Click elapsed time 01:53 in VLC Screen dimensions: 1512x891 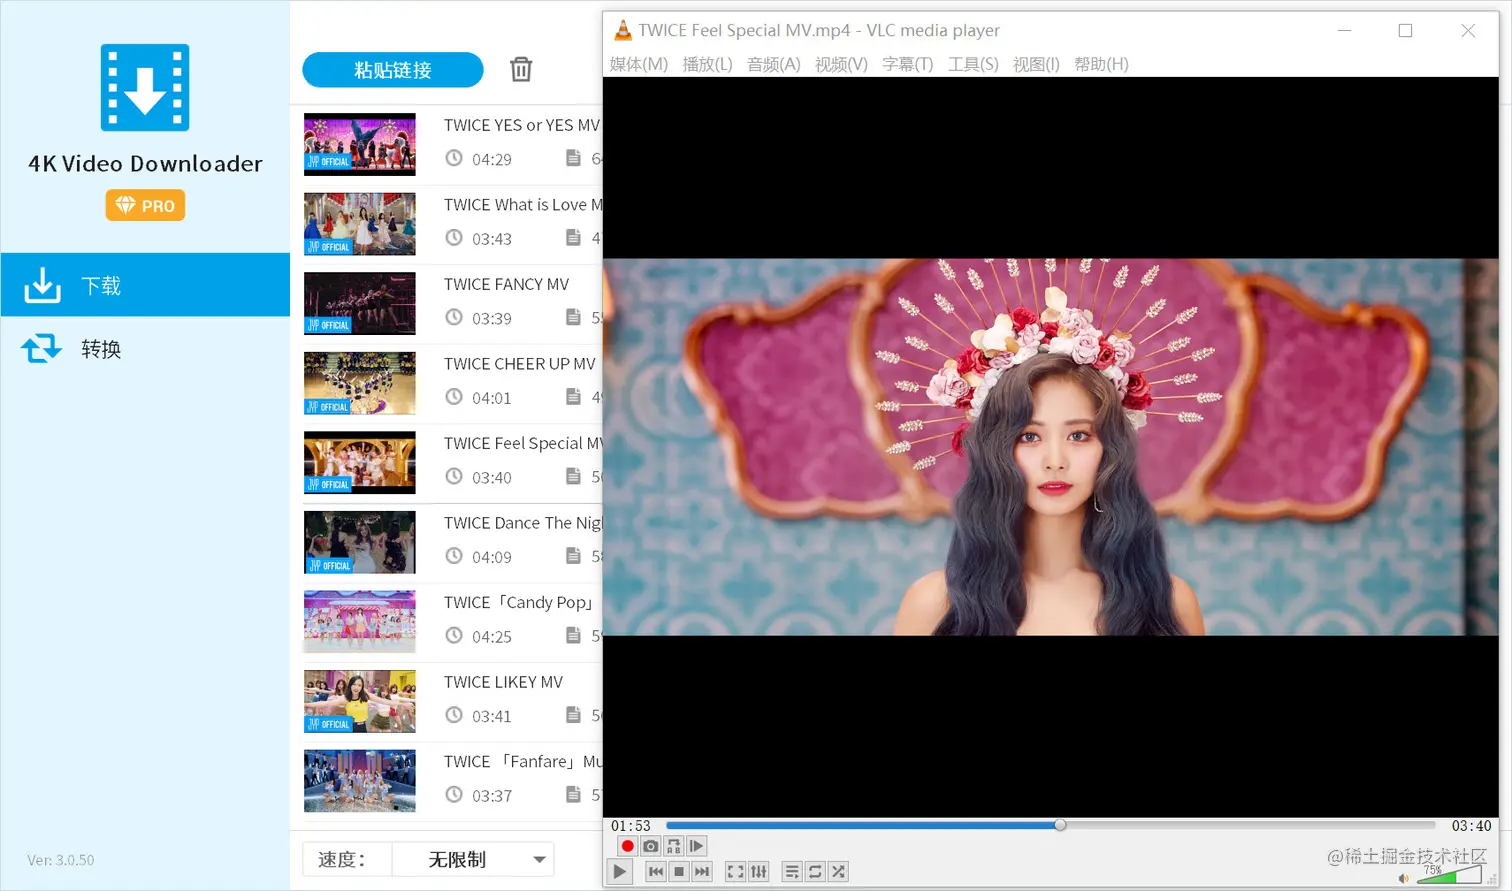[x=630, y=826]
